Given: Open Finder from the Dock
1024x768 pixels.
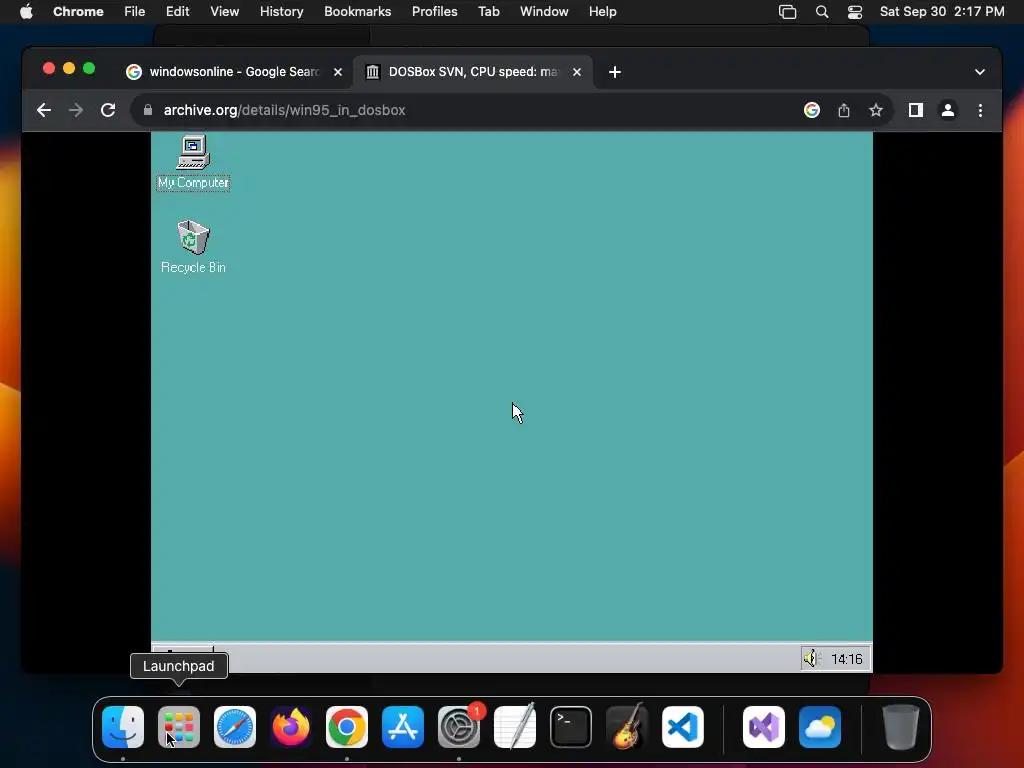Looking at the screenshot, I should pos(123,727).
